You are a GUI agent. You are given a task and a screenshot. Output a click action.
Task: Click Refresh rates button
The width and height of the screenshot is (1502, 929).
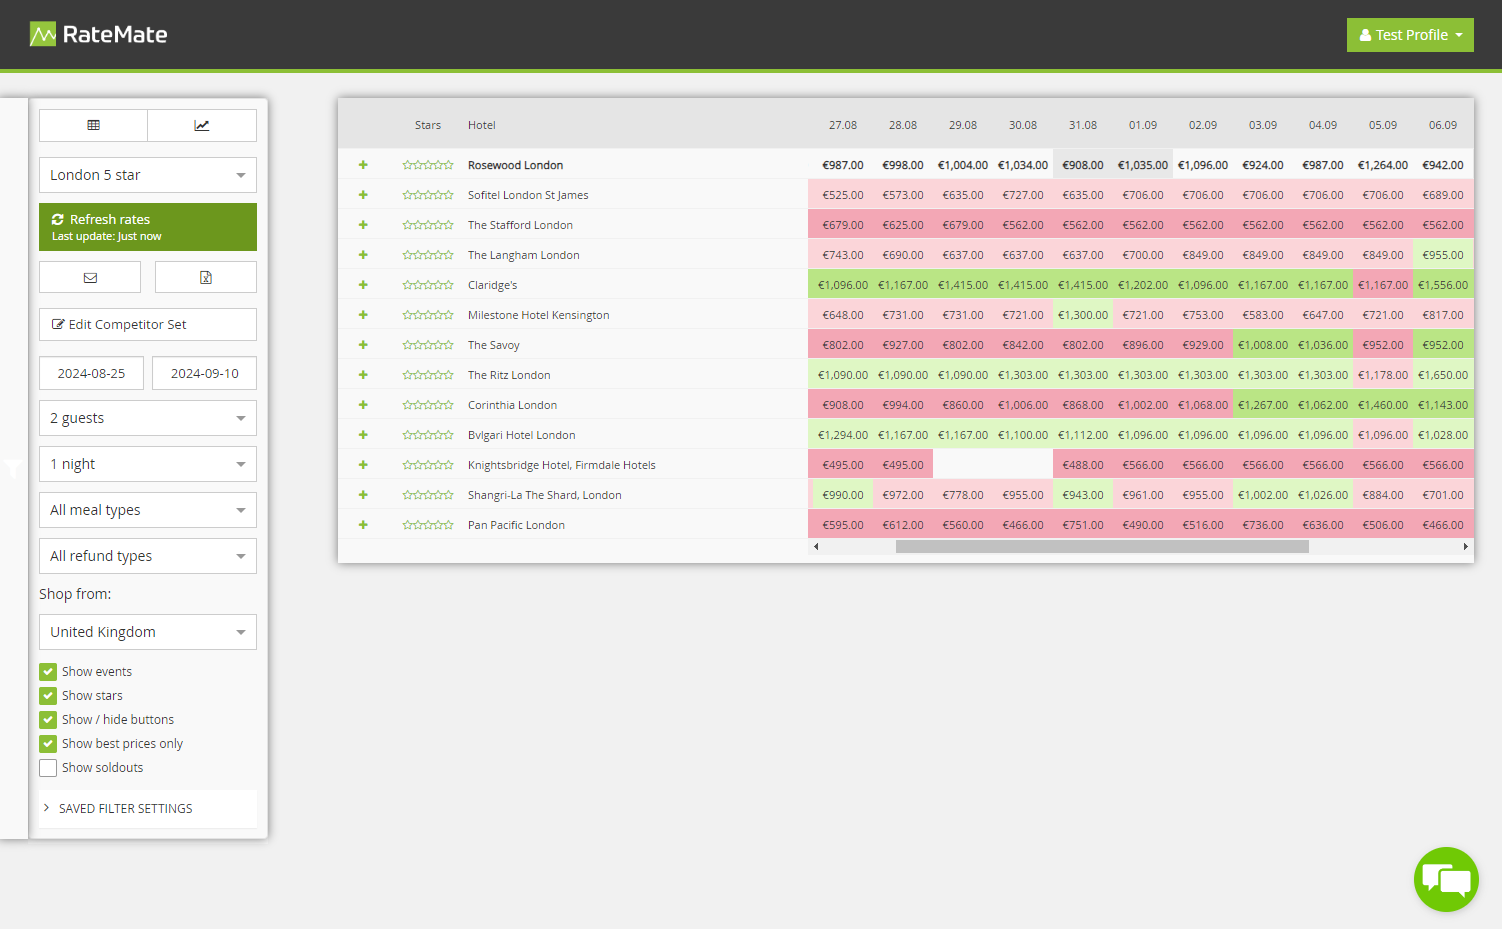tap(148, 227)
